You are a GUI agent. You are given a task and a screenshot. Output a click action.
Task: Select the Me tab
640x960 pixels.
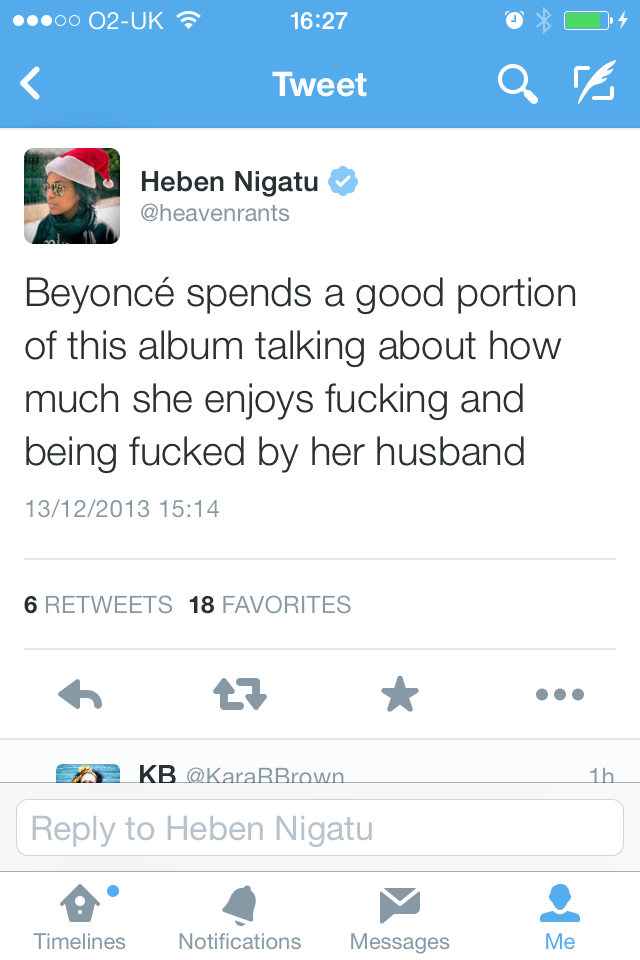(x=560, y=918)
